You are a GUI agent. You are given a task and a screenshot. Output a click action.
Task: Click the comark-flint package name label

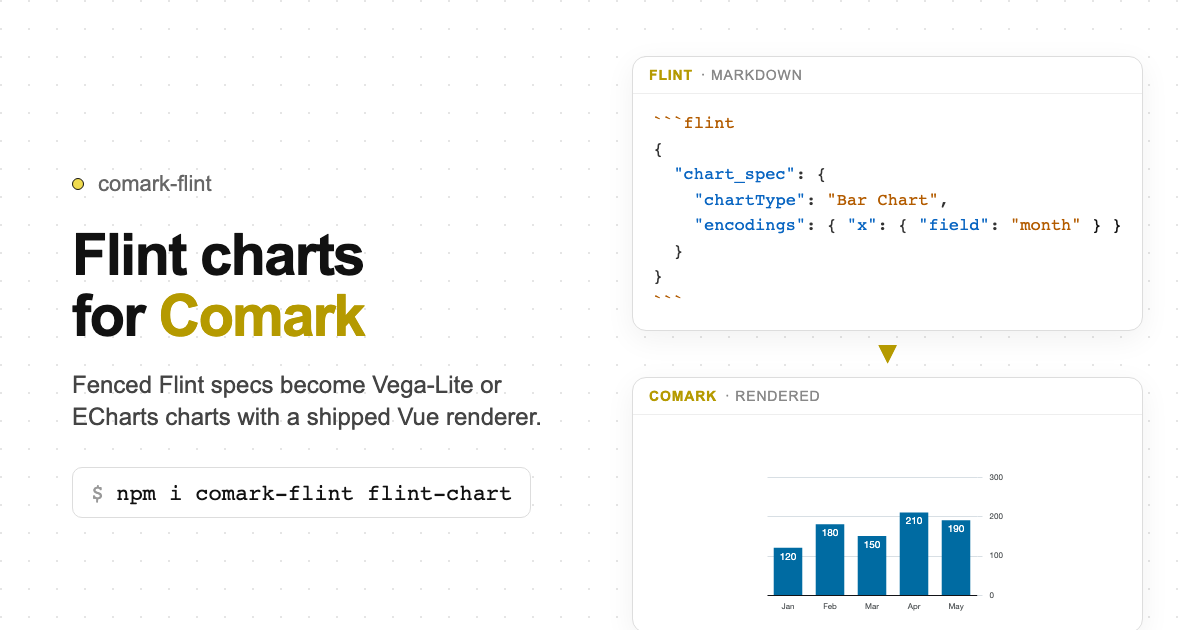click(155, 184)
